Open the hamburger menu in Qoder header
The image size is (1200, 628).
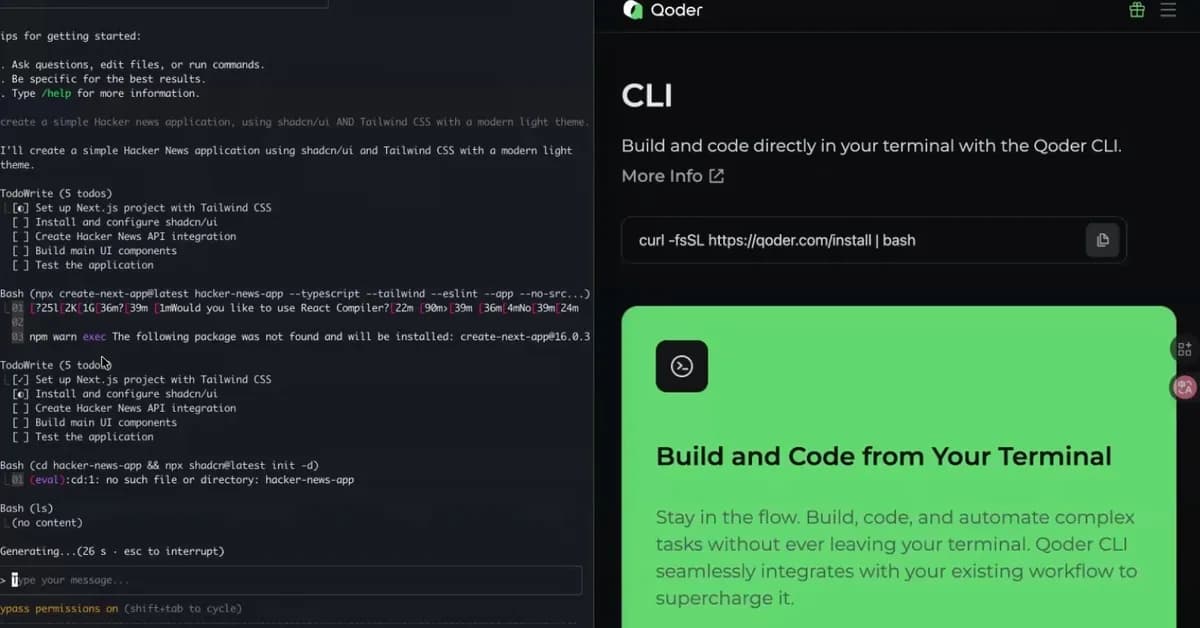pos(1168,10)
